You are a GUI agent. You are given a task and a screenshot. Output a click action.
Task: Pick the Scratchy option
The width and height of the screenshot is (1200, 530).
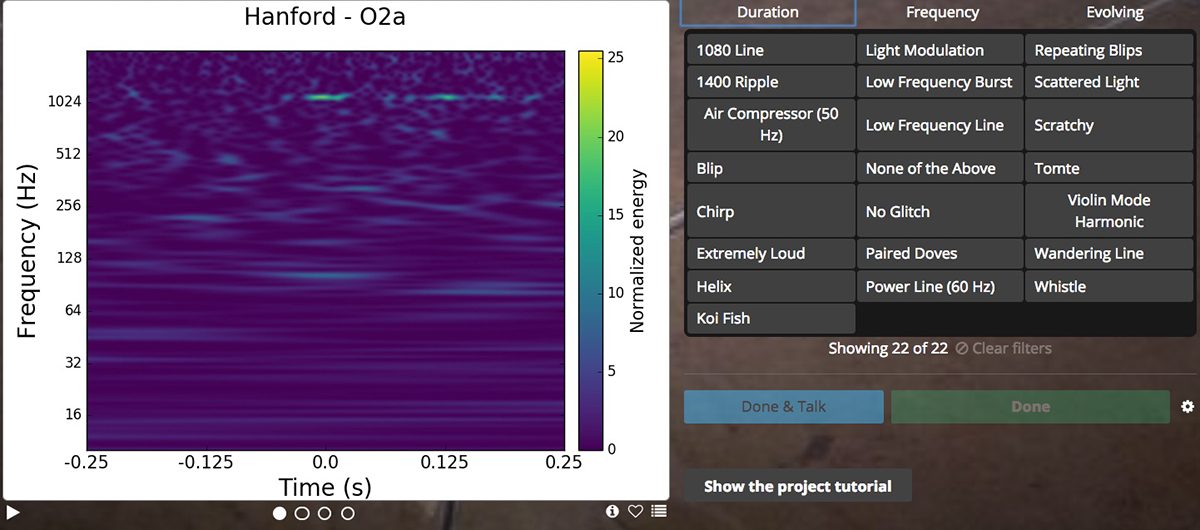1110,125
